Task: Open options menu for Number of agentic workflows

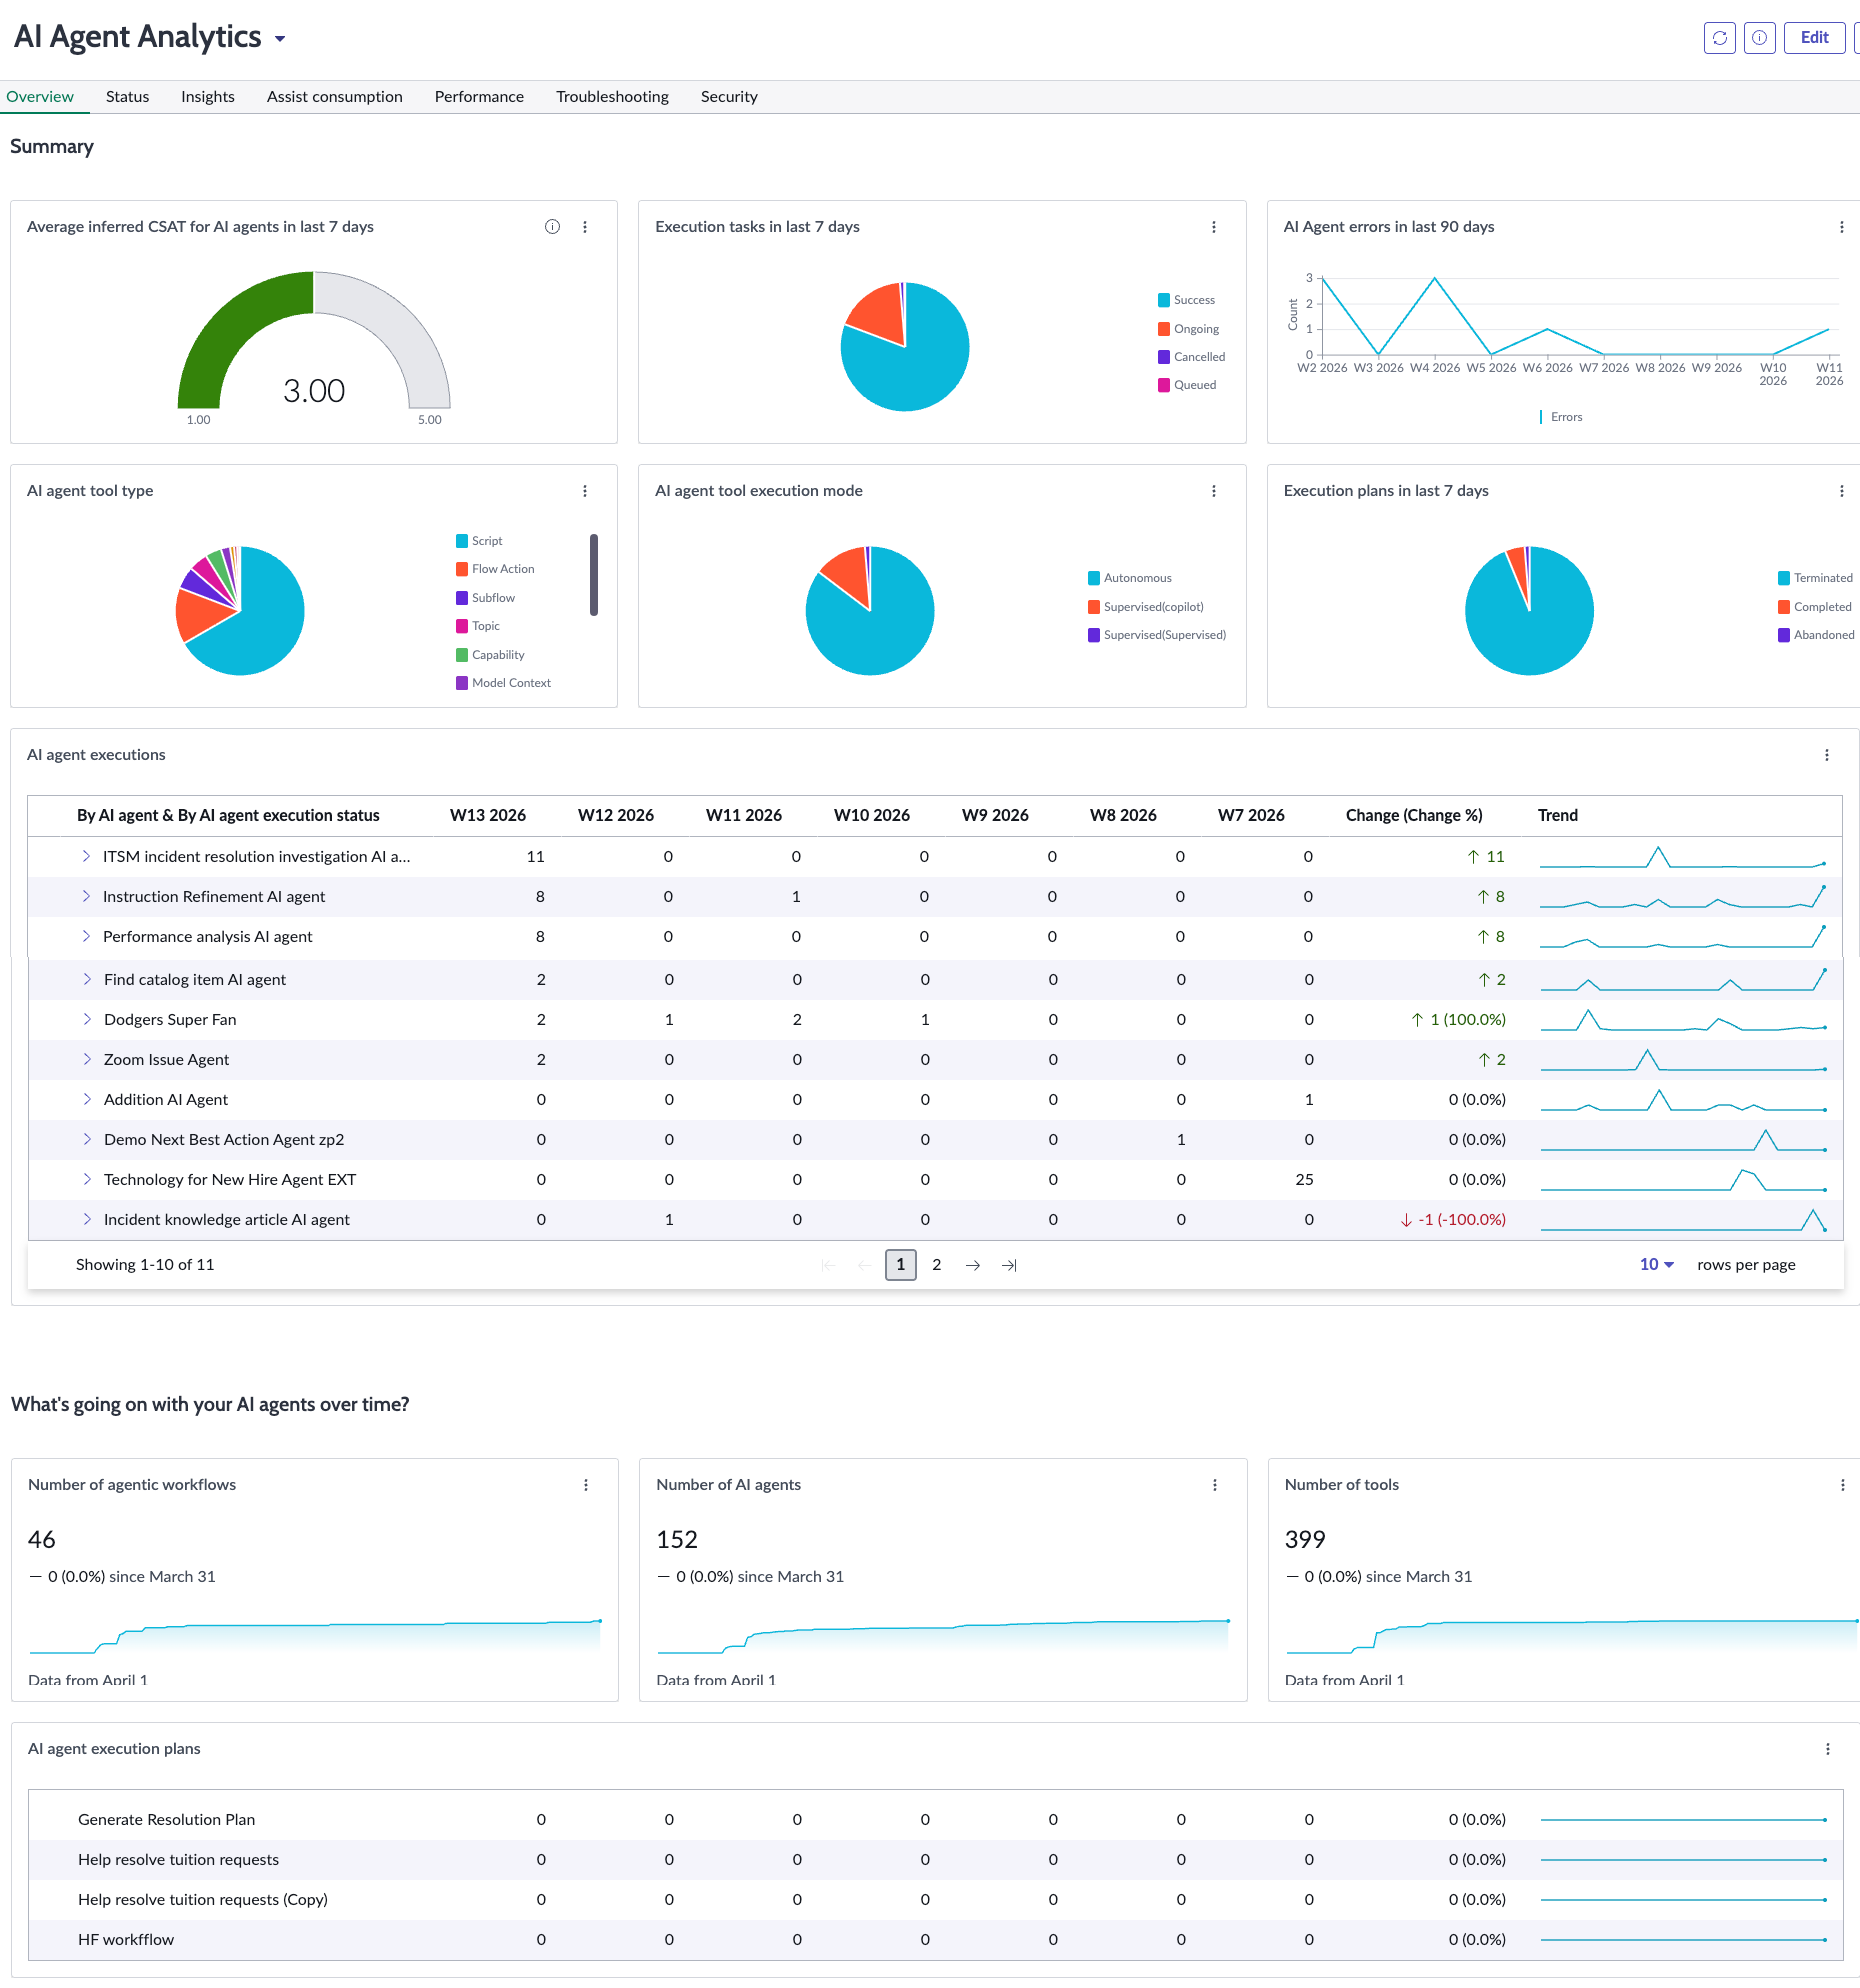Action: pyautogui.click(x=586, y=1485)
